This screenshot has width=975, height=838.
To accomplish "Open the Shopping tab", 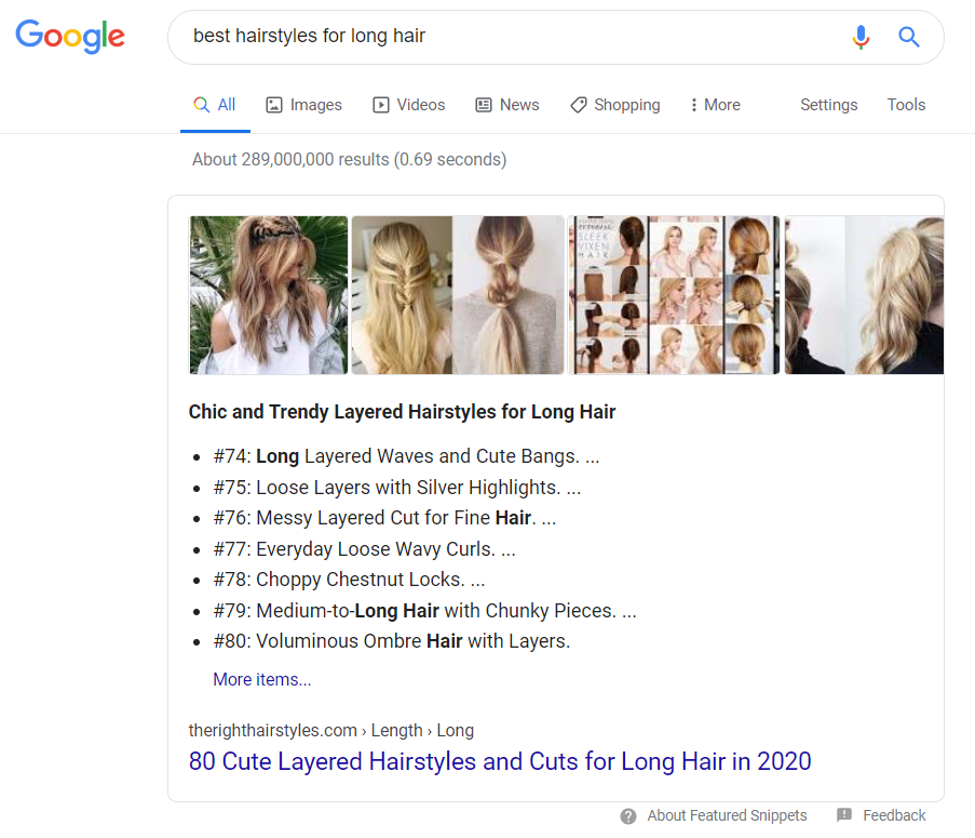I will pos(615,105).
